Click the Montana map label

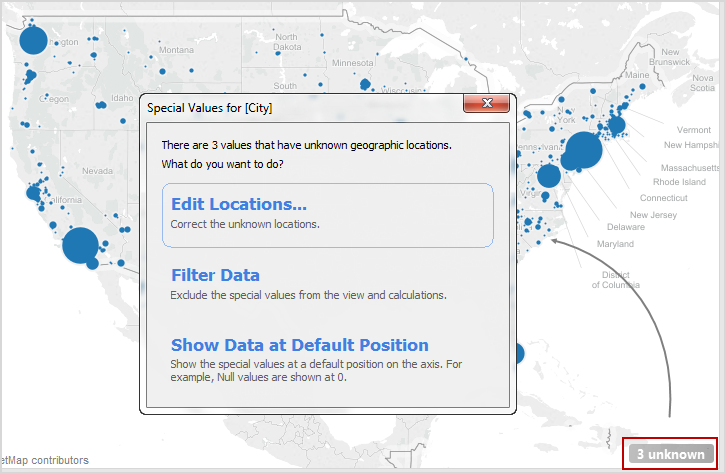click(176, 50)
